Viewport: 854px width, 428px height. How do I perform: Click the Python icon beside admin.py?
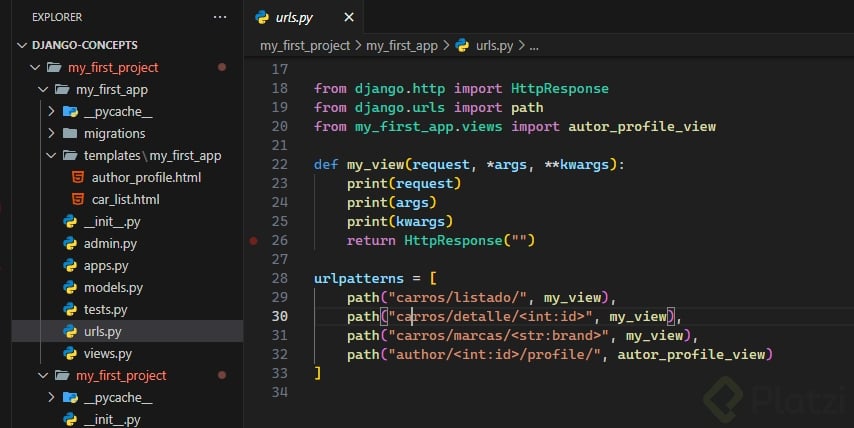click(x=70, y=243)
